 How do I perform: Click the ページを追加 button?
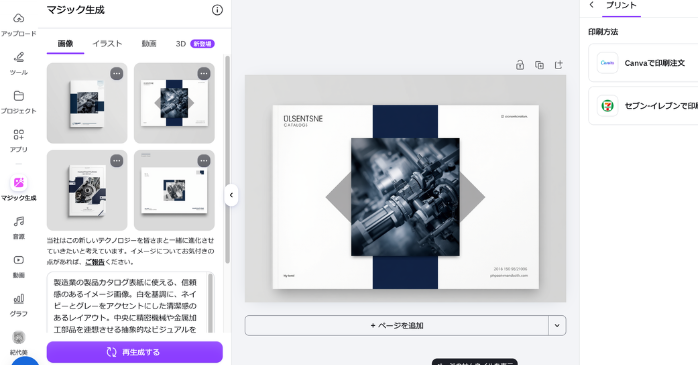397,325
